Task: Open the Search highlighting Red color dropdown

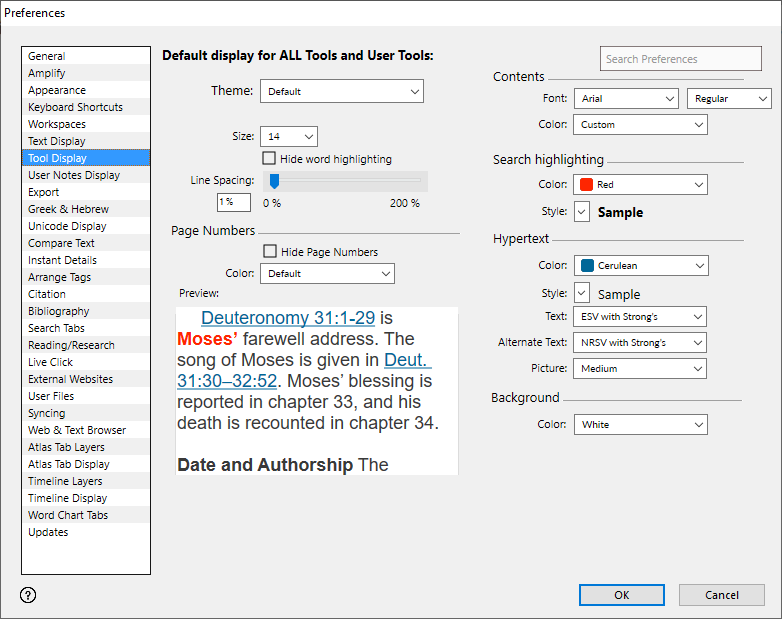Action: click(x=641, y=185)
